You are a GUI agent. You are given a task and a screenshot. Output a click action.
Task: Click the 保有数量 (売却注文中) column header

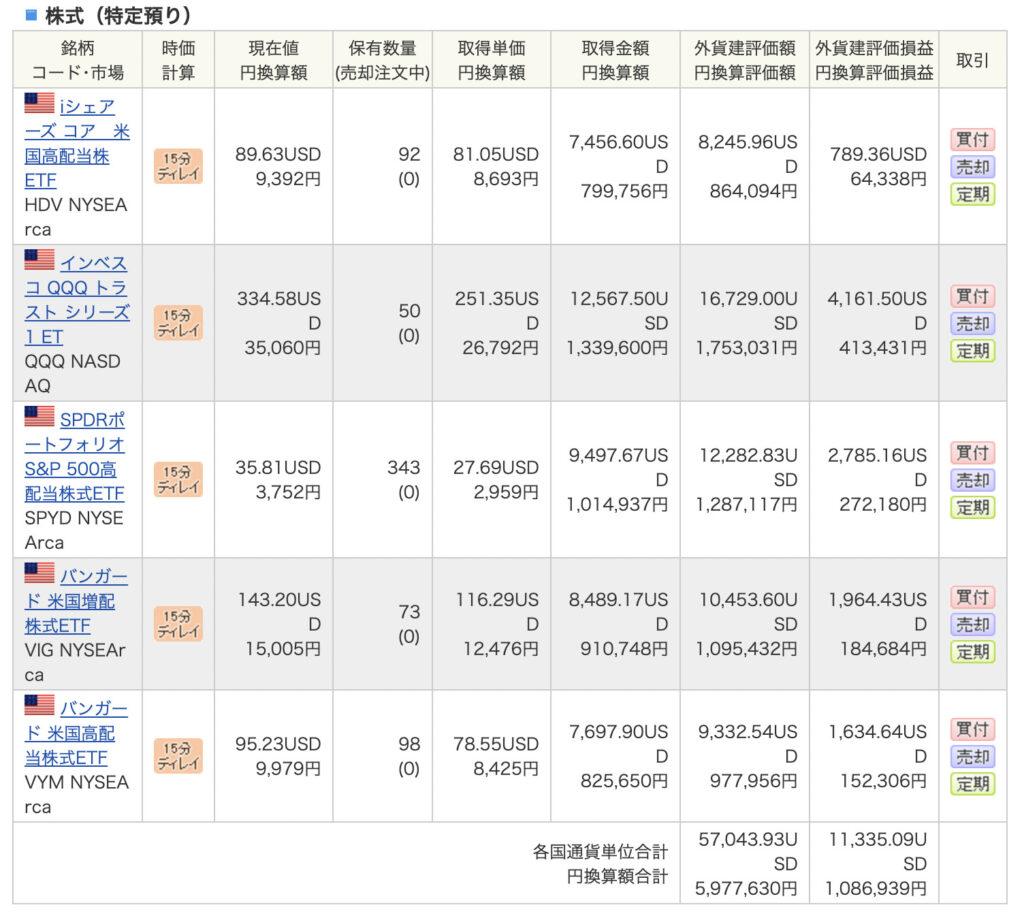pos(383,59)
